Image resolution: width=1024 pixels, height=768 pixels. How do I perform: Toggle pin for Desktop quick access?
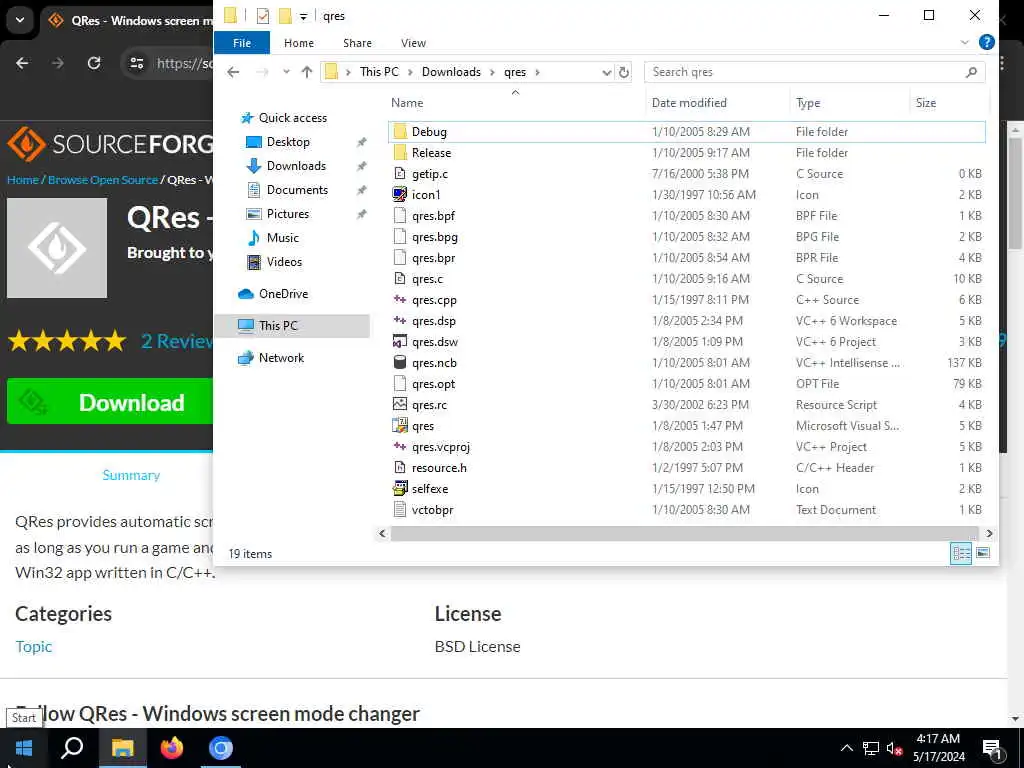tap(361, 142)
